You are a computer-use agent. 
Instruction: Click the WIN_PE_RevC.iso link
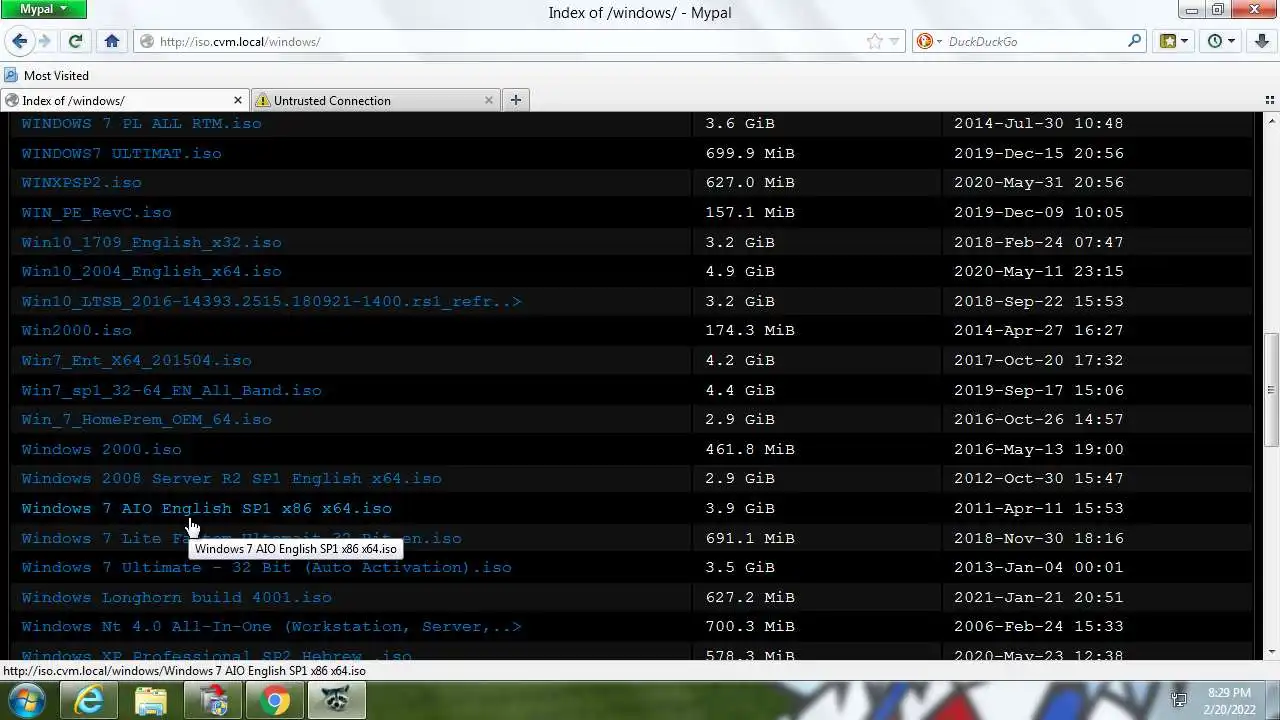(97, 212)
